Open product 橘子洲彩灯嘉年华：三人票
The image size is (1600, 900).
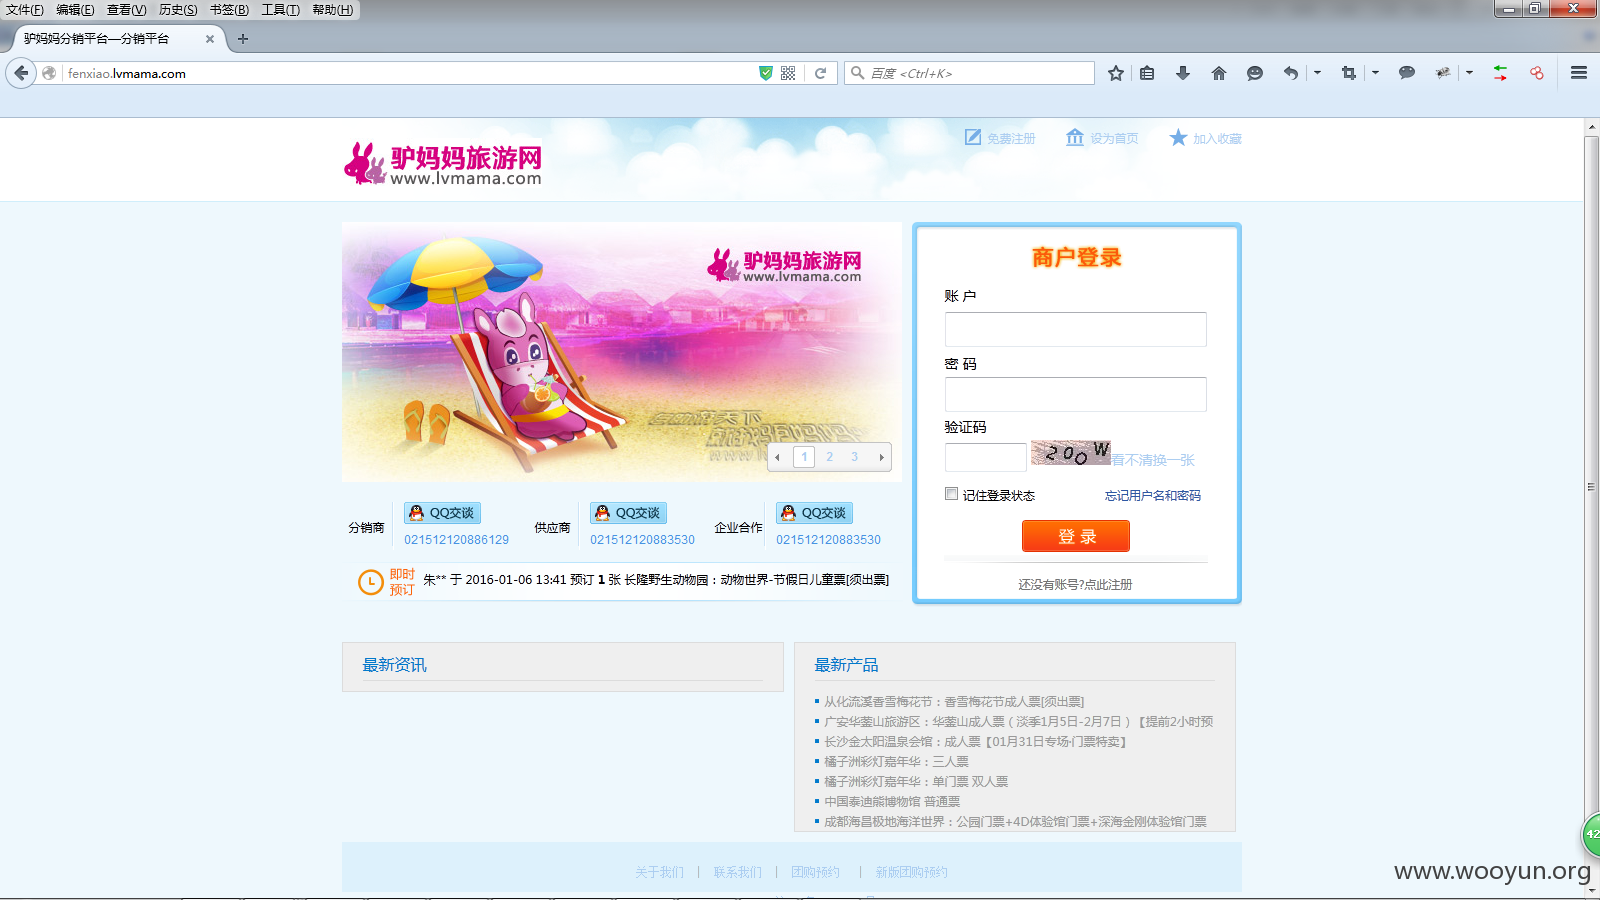pyautogui.click(x=896, y=762)
